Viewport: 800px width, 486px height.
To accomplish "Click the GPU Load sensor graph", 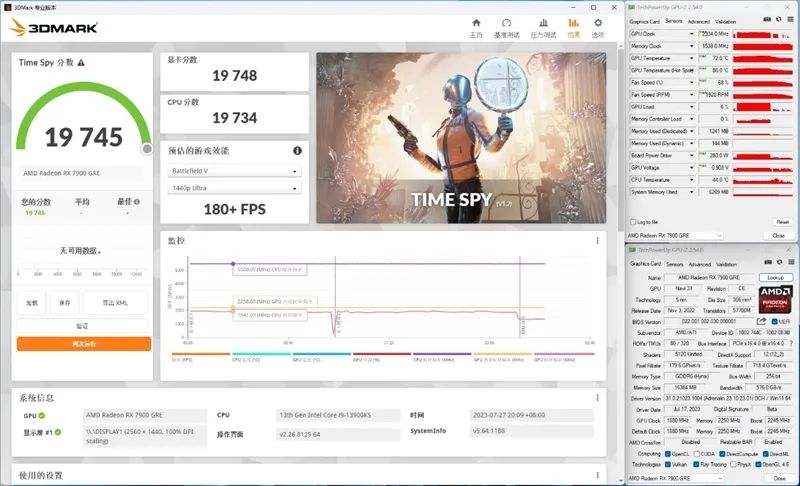I will point(763,107).
